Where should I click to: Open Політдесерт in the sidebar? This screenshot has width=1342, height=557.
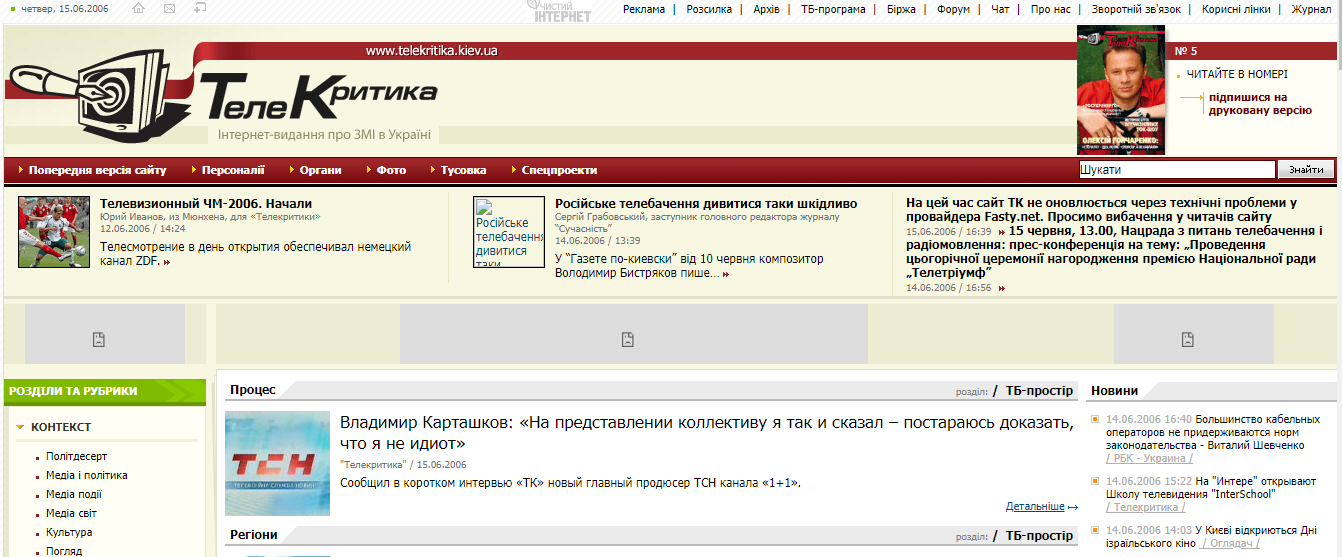point(76,456)
